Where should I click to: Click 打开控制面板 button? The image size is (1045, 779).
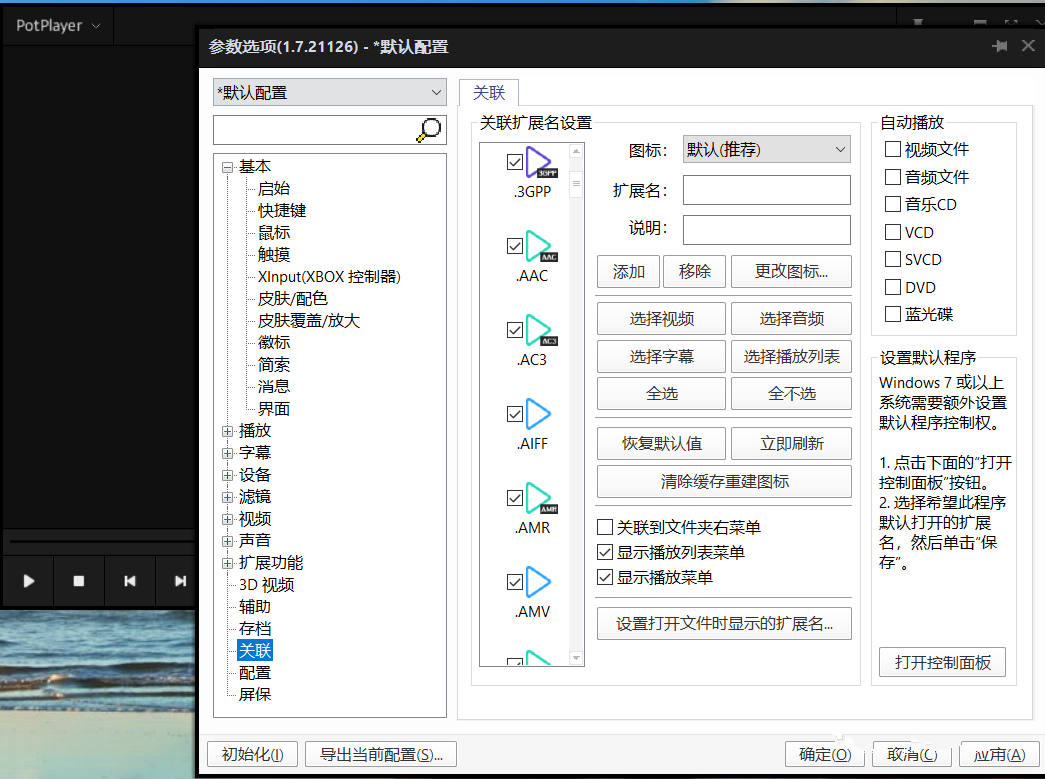click(942, 662)
